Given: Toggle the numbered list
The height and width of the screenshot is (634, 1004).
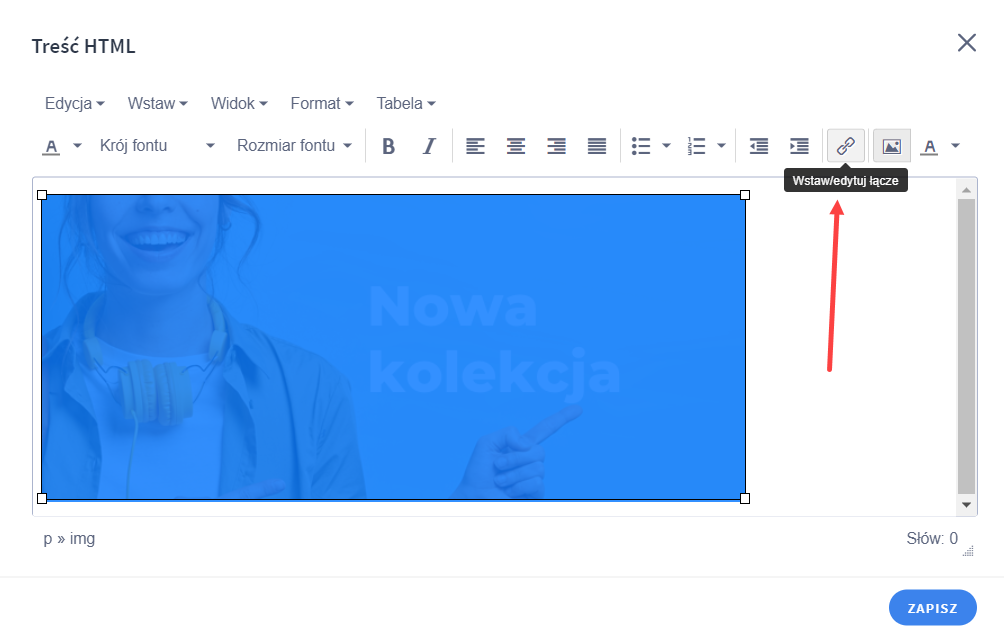Looking at the screenshot, I should click(697, 145).
